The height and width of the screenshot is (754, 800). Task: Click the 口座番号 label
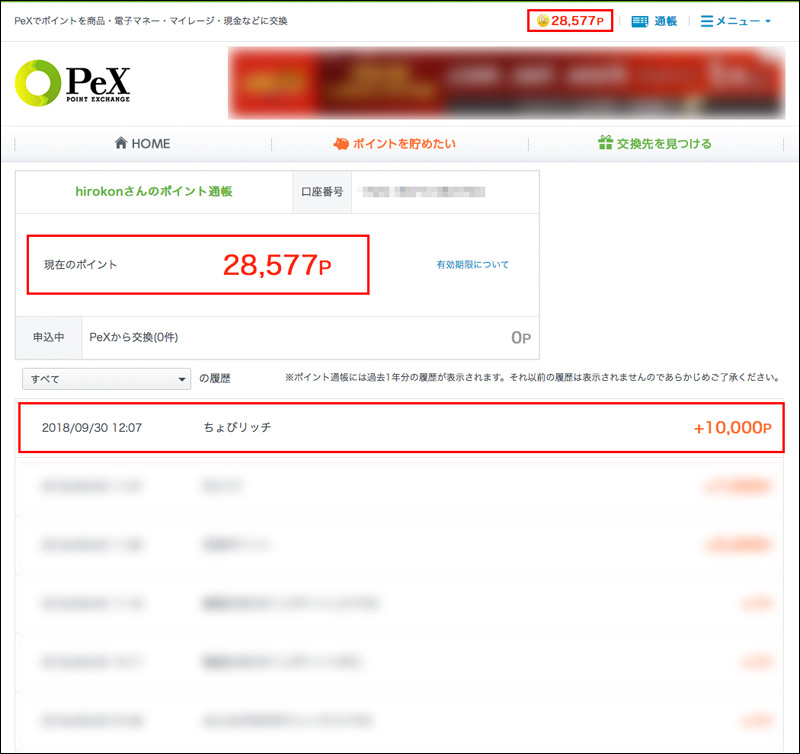322,192
